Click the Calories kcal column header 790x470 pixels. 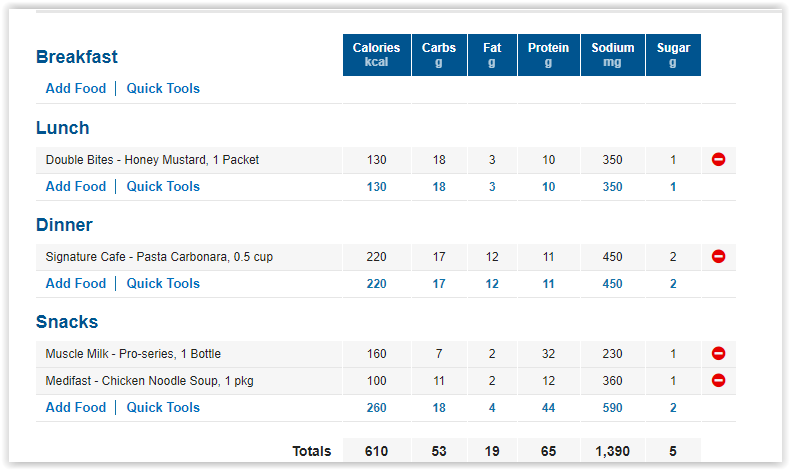pyautogui.click(x=377, y=55)
